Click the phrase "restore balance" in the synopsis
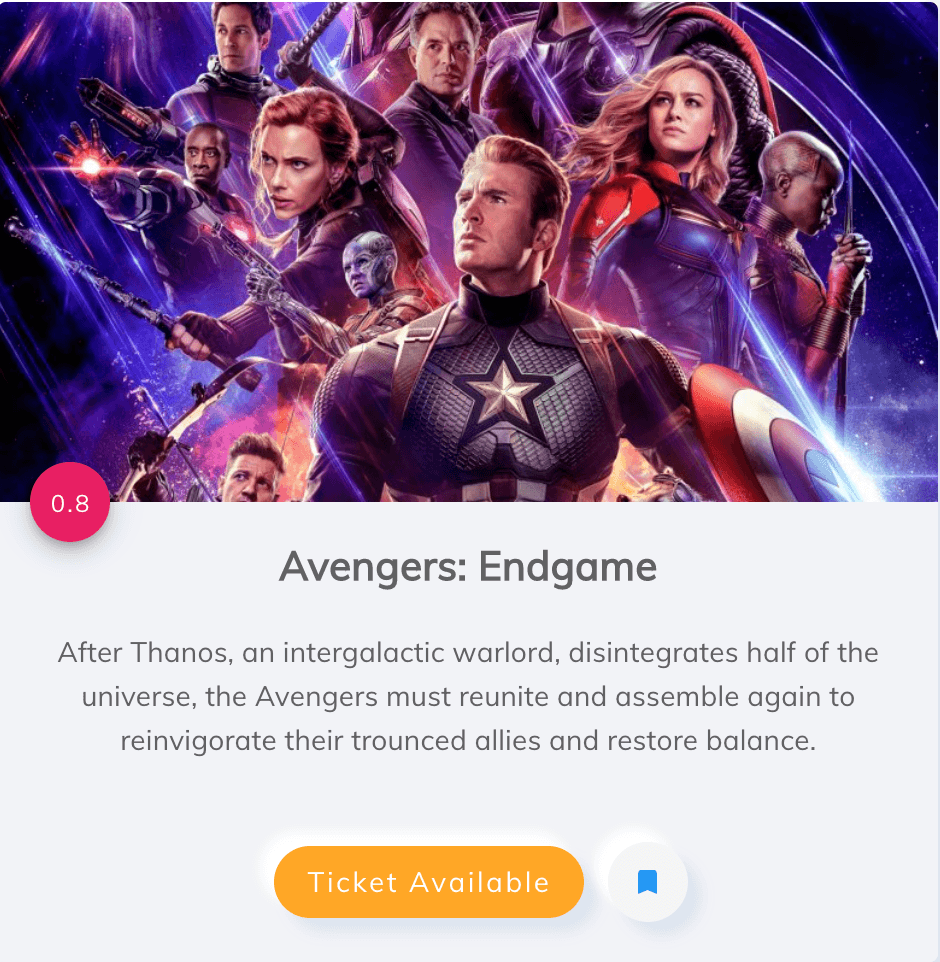The image size is (940, 962). click(711, 741)
